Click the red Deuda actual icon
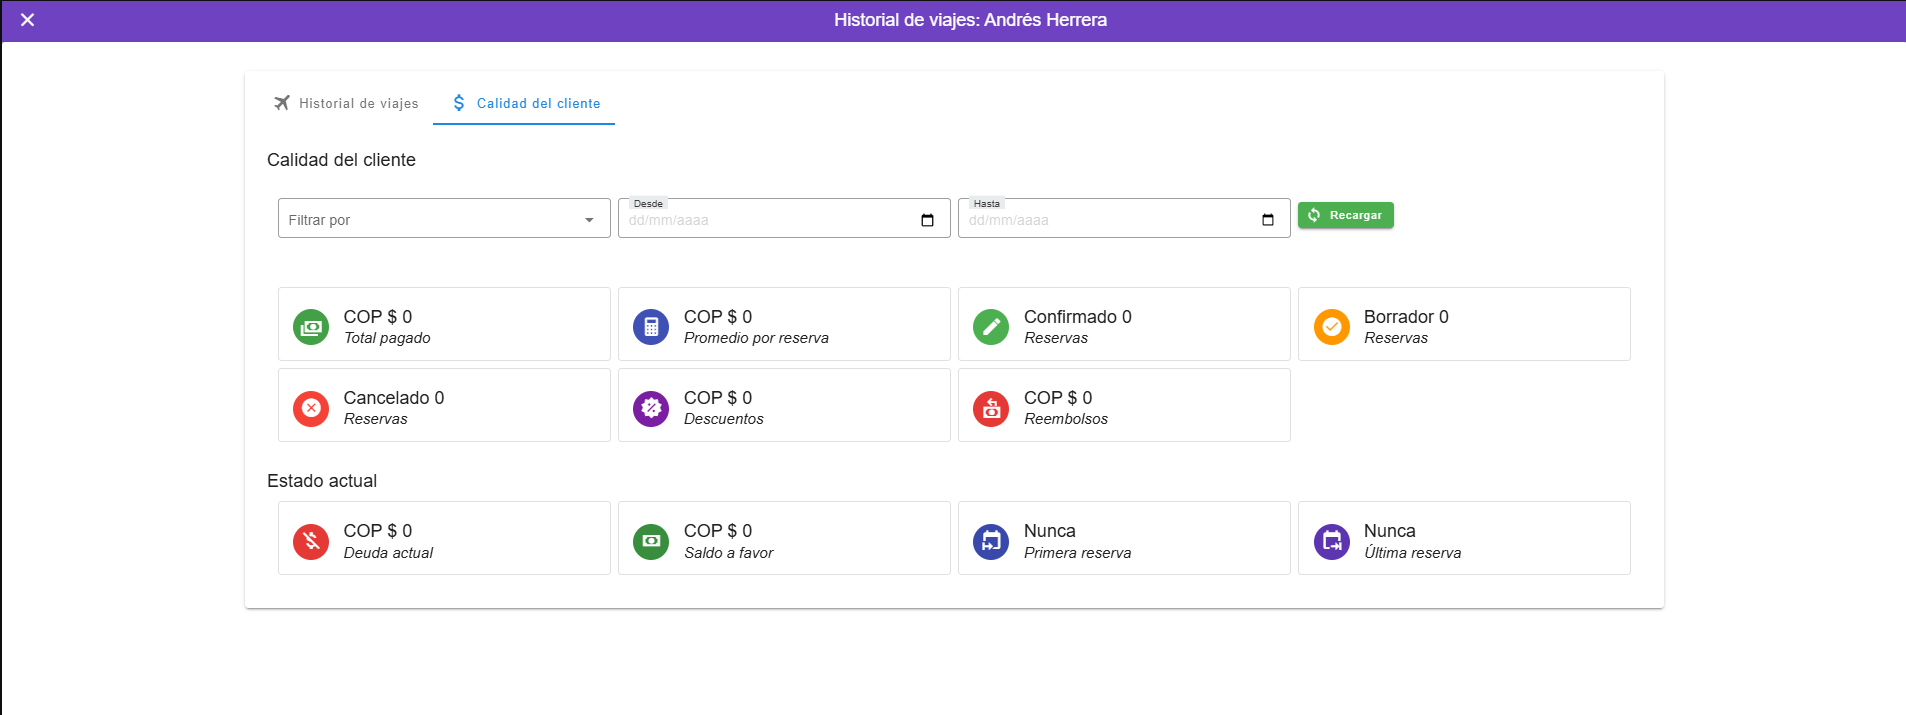The height and width of the screenshot is (715, 1906). tap(311, 541)
